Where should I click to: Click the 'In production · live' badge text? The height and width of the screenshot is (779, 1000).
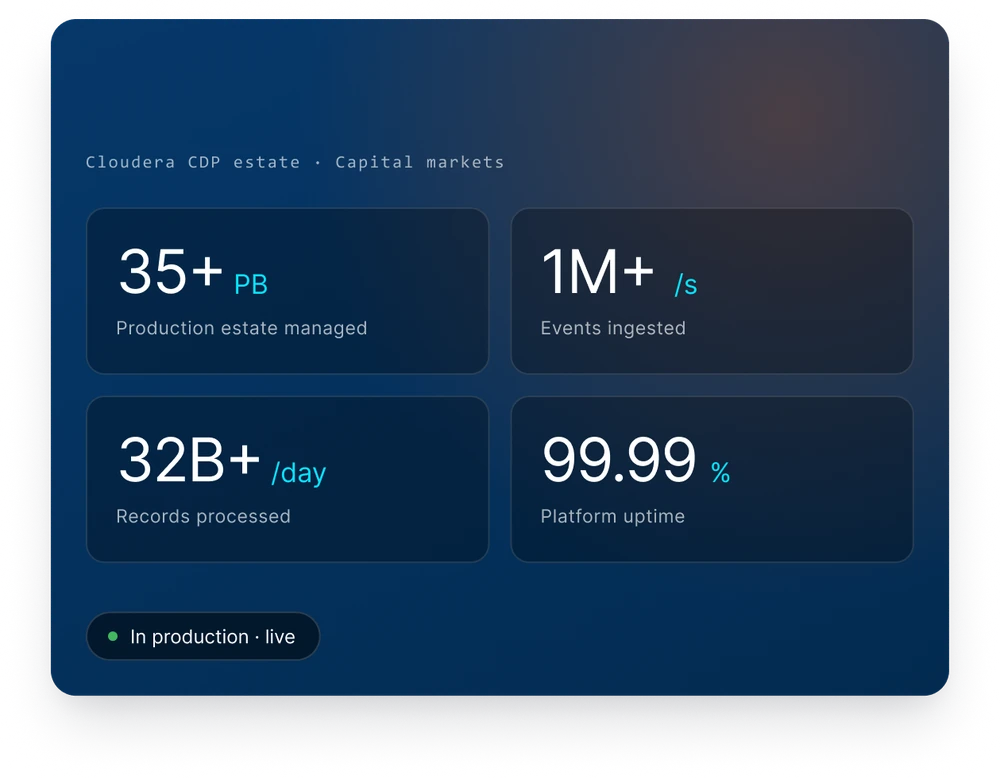coord(212,637)
